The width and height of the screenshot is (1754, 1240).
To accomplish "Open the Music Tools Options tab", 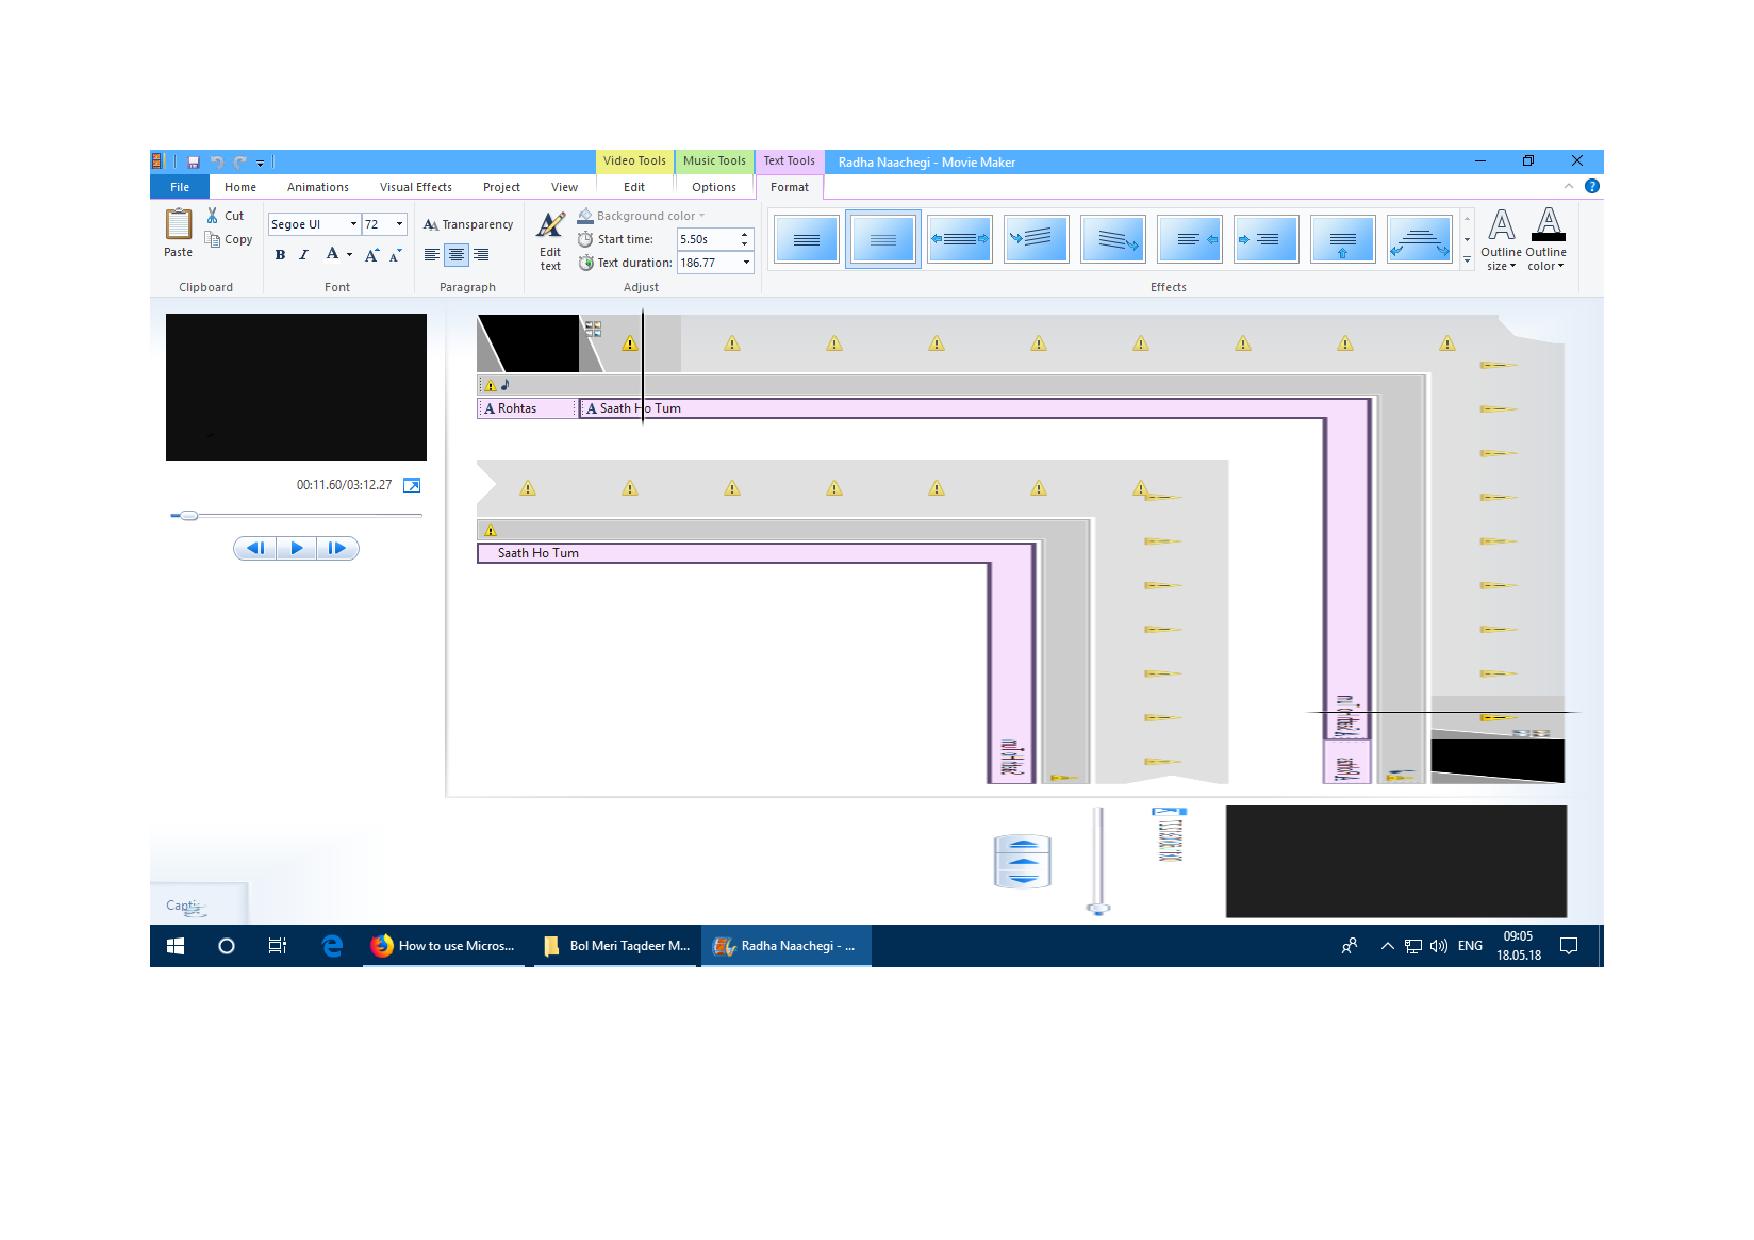I will pyautogui.click(x=714, y=187).
